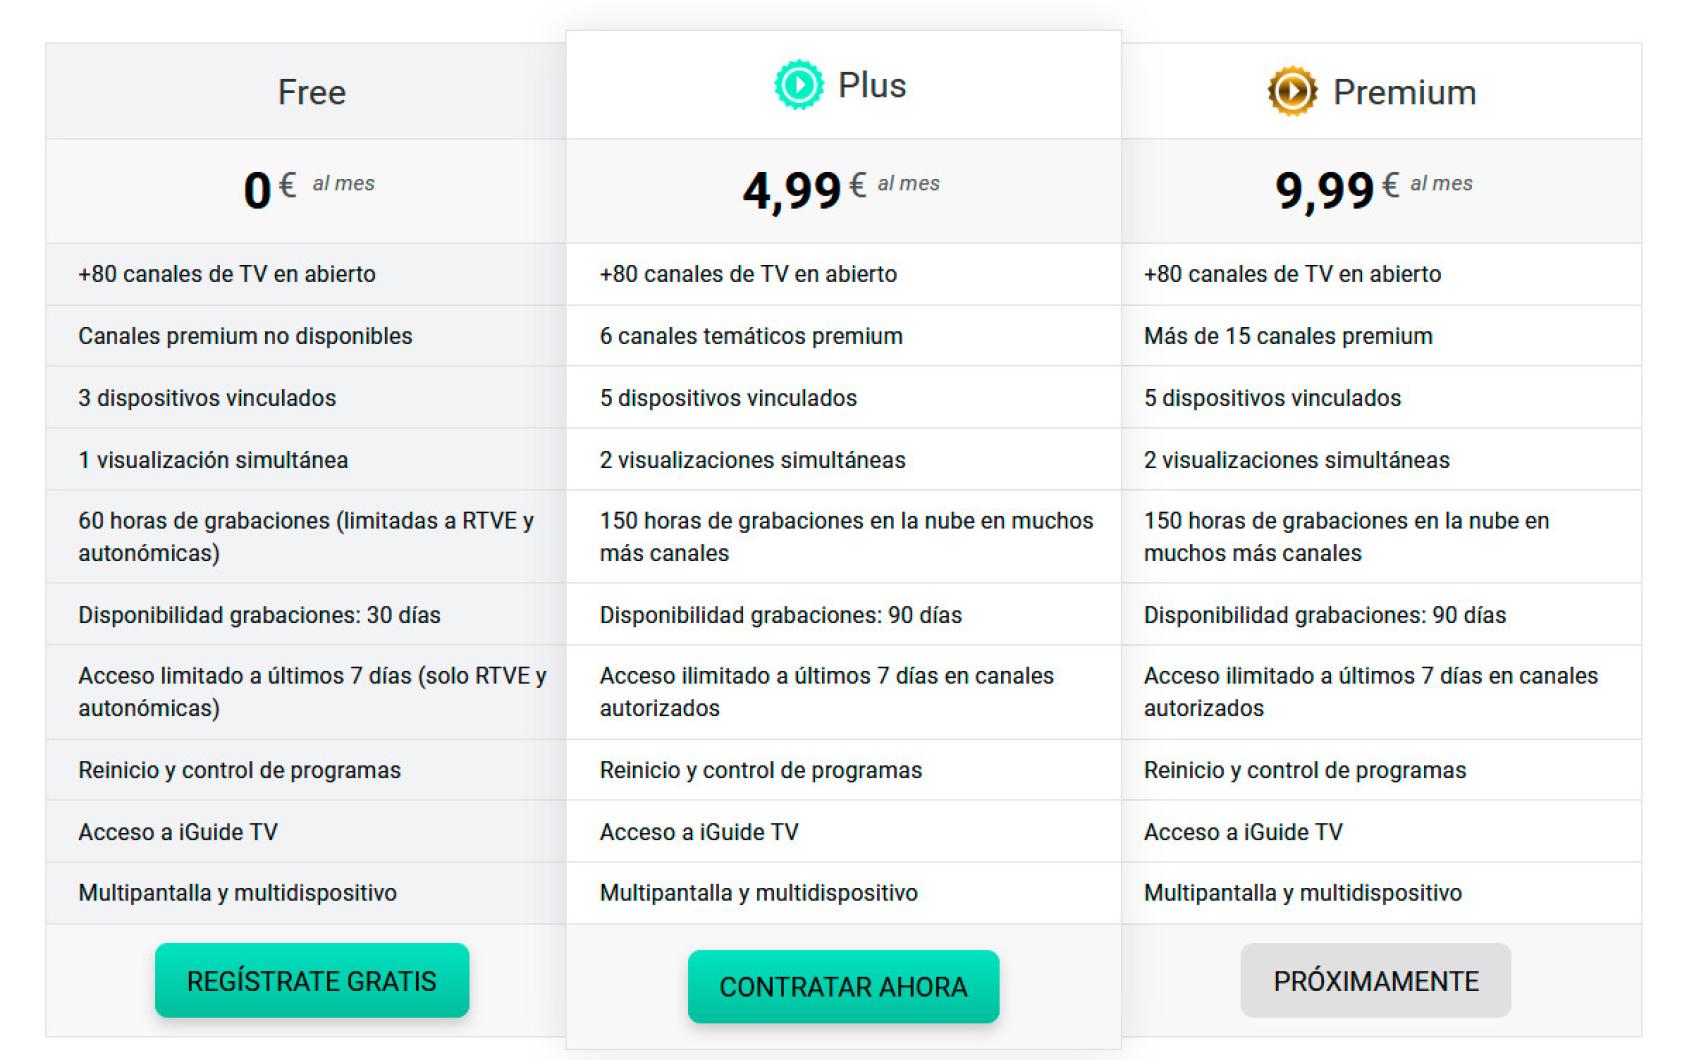
Task: Select the Plus plan title text
Action: pyautogui.click(x=872, y=86)
